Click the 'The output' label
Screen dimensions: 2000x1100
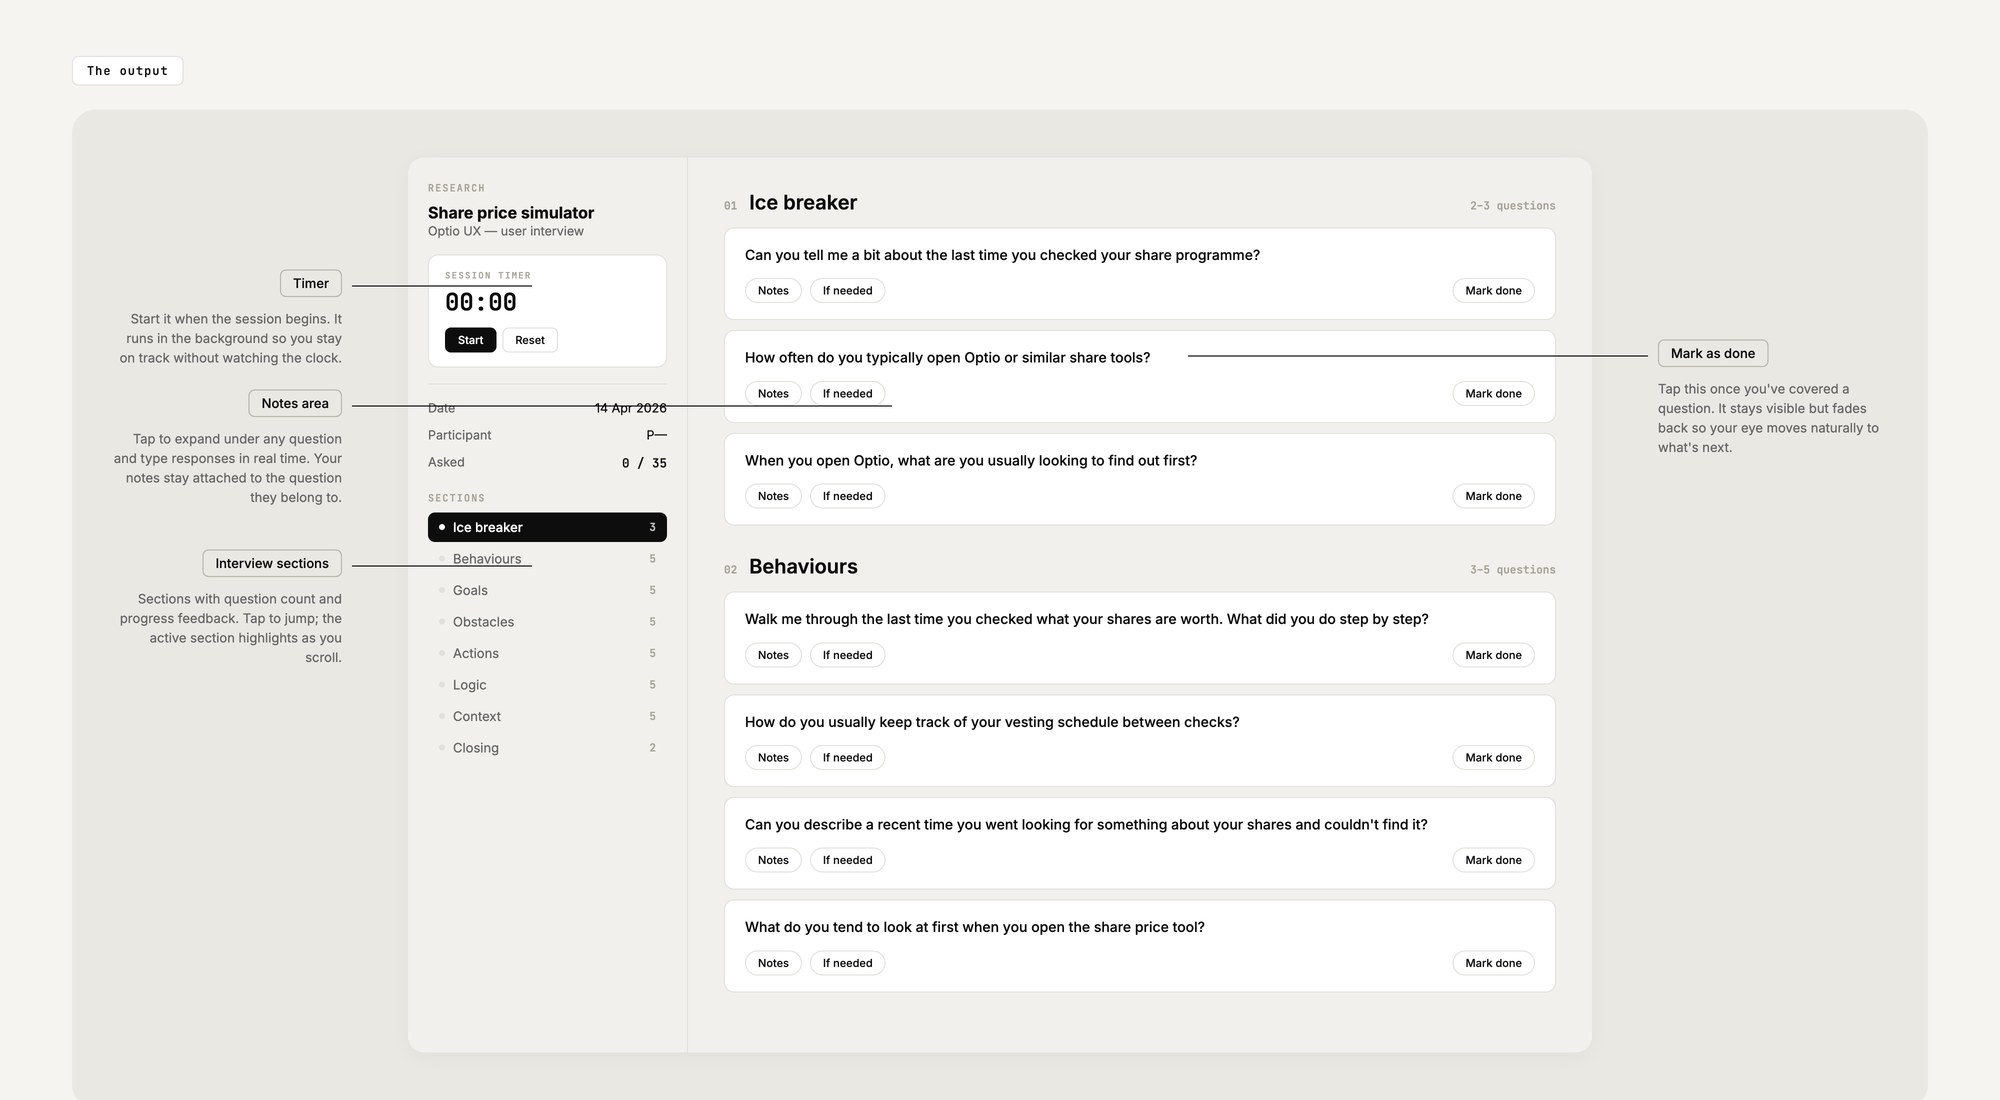click(x=127, y=71)
